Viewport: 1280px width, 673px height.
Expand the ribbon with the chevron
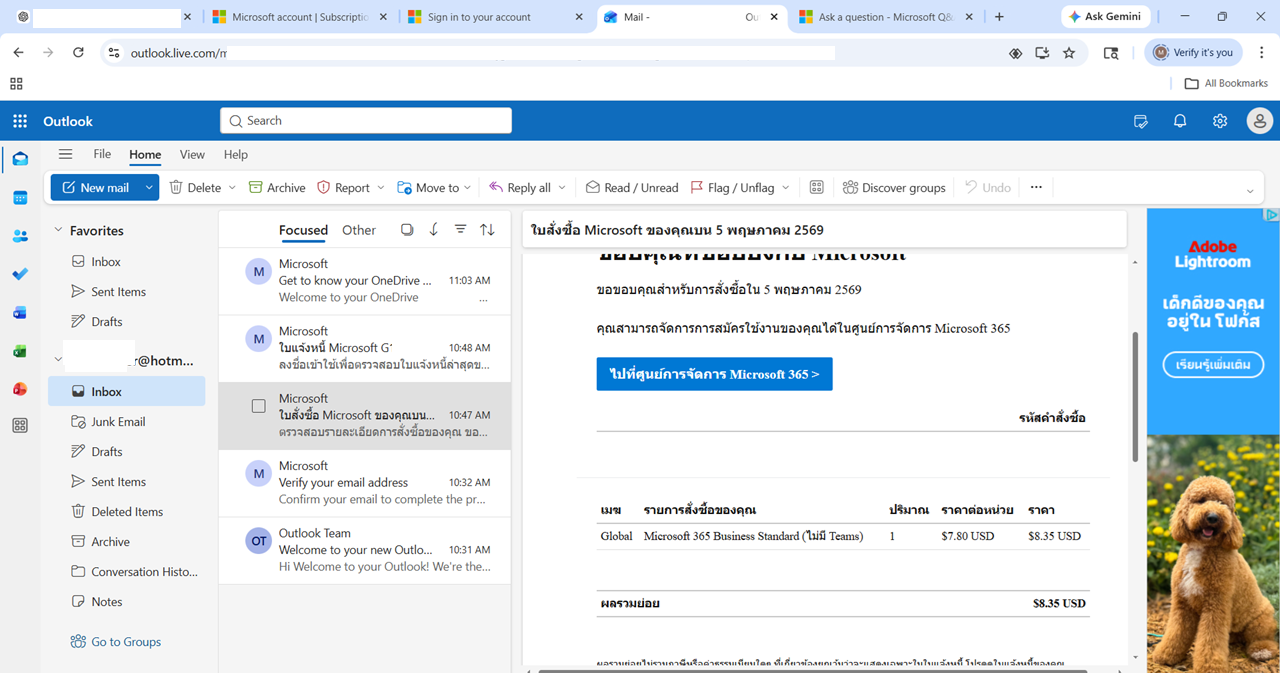pos(1250,190)
